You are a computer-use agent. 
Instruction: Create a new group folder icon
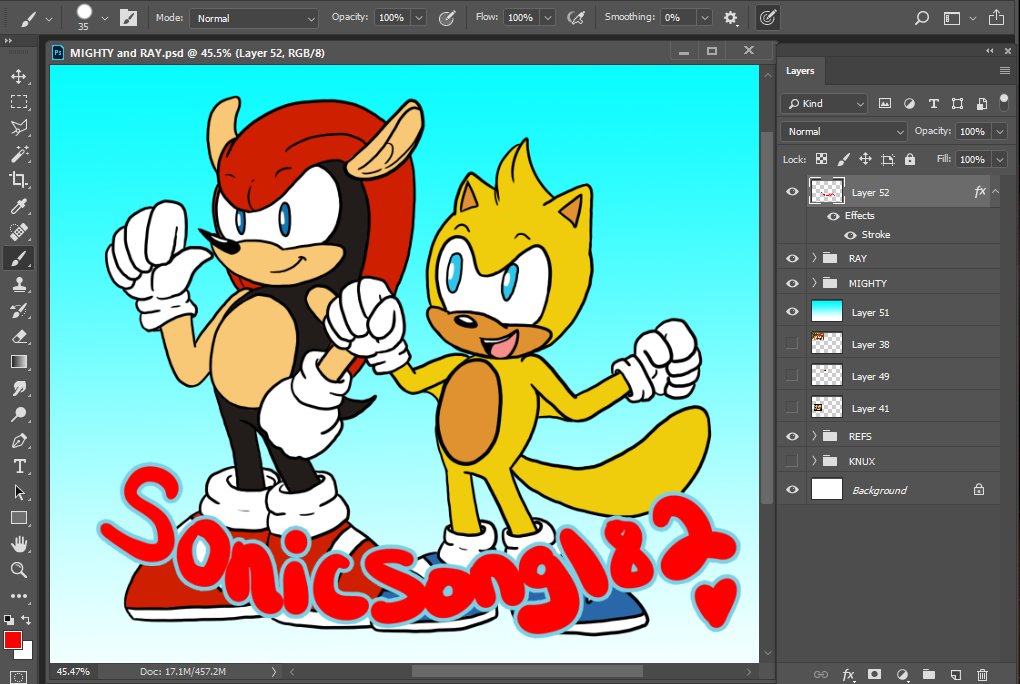(929, 675)
